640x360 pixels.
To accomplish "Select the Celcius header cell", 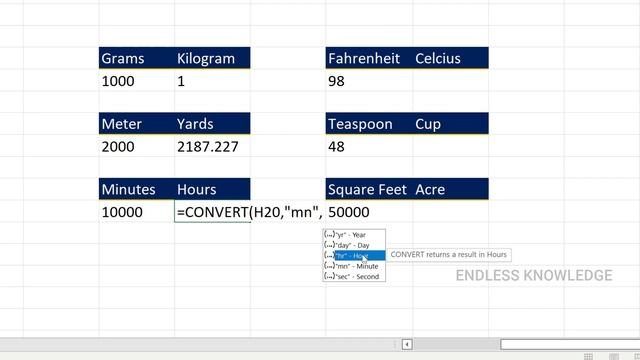I will 451,58.
